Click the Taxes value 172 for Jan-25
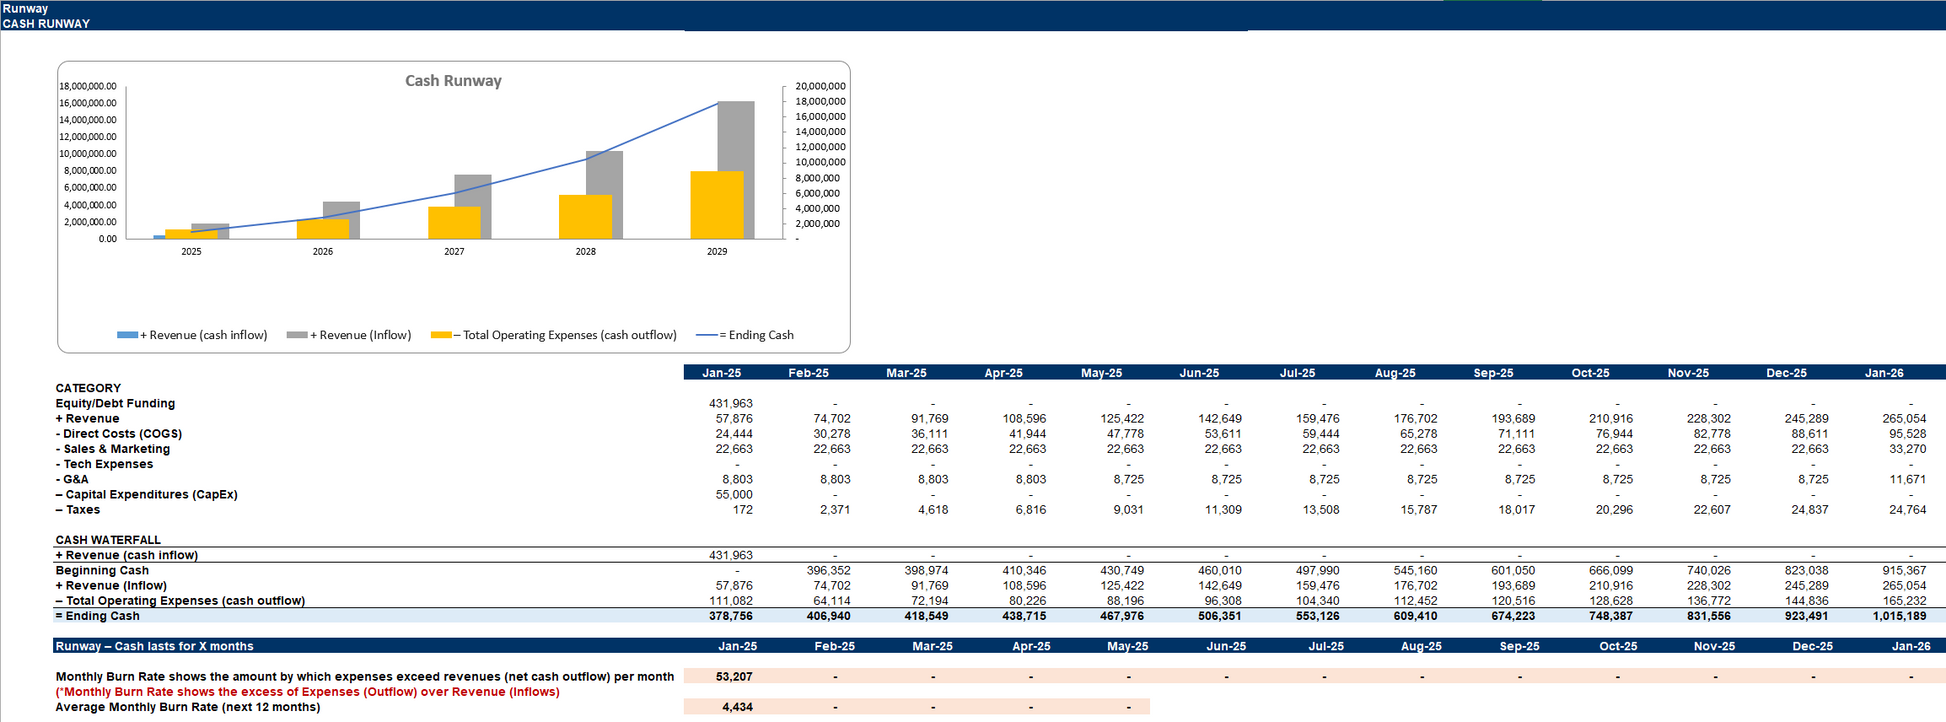Screen dimensions: 1946x722 point(742,510)
